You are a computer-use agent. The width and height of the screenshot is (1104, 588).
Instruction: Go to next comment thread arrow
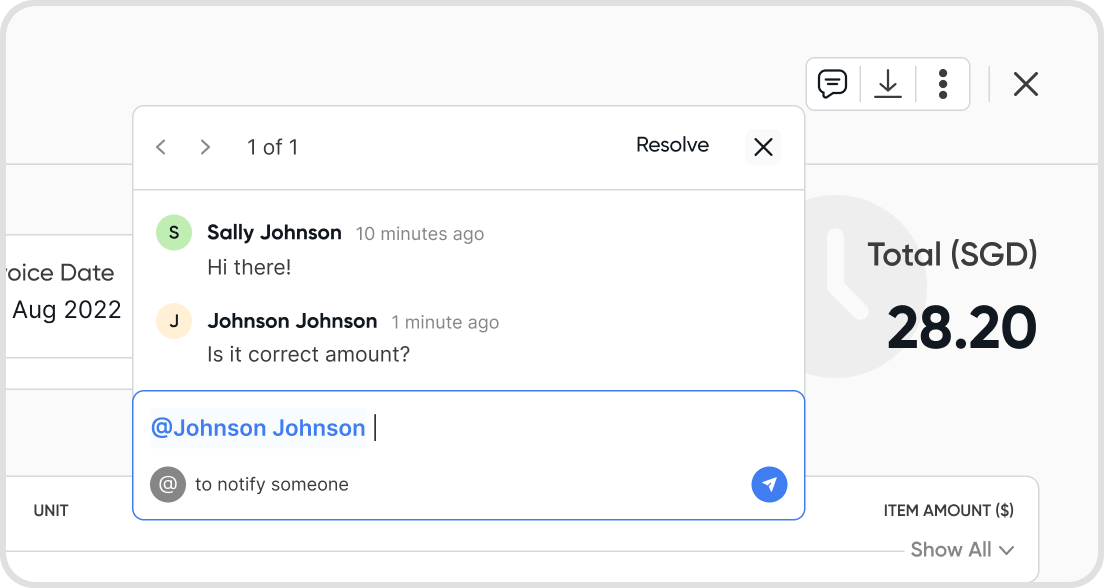coord(205,148)
